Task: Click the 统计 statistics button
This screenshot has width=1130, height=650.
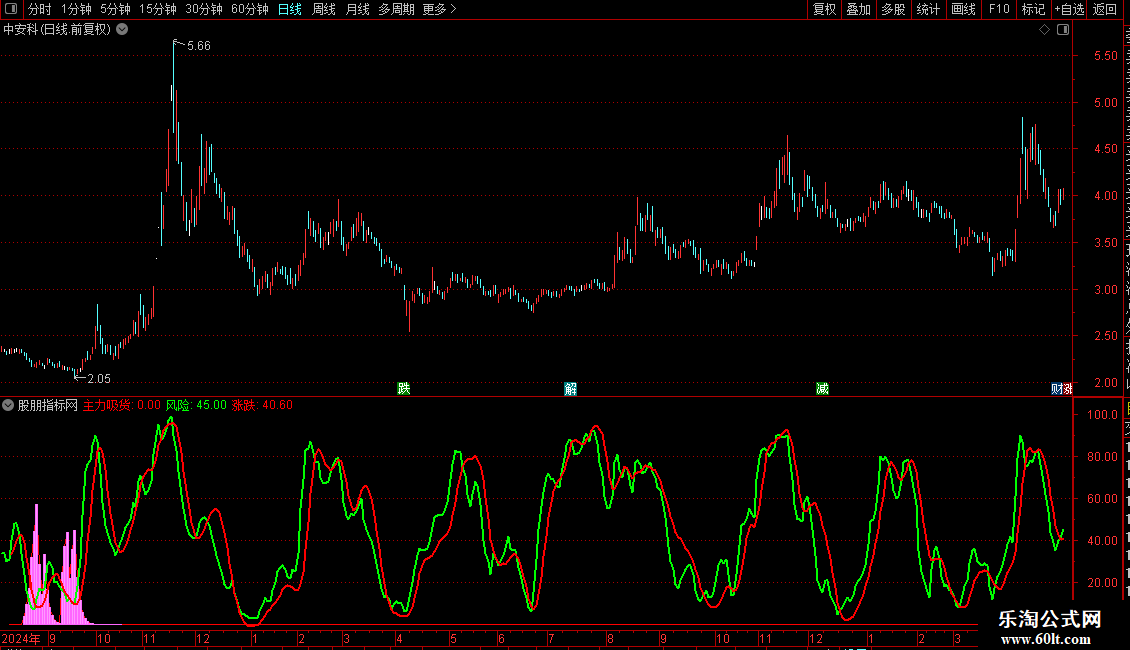Action: (927, 9)
